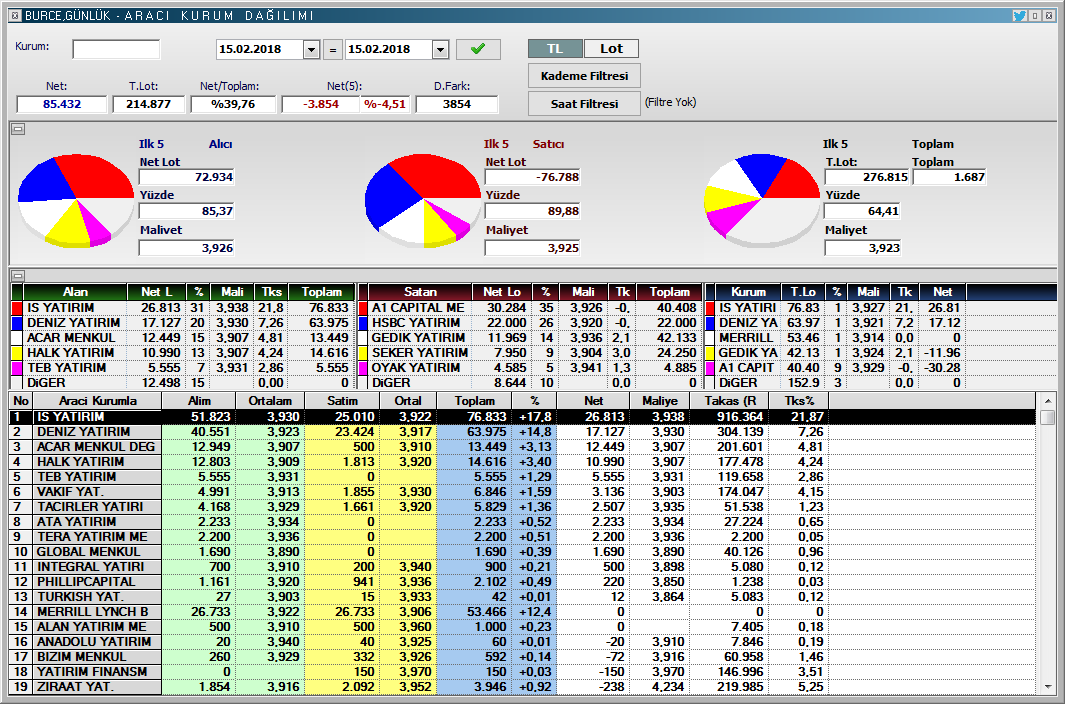Click HALK YATIRIM in buyers table
Viewport: 1065px width, 704px height.
click(x=71, y=353)
